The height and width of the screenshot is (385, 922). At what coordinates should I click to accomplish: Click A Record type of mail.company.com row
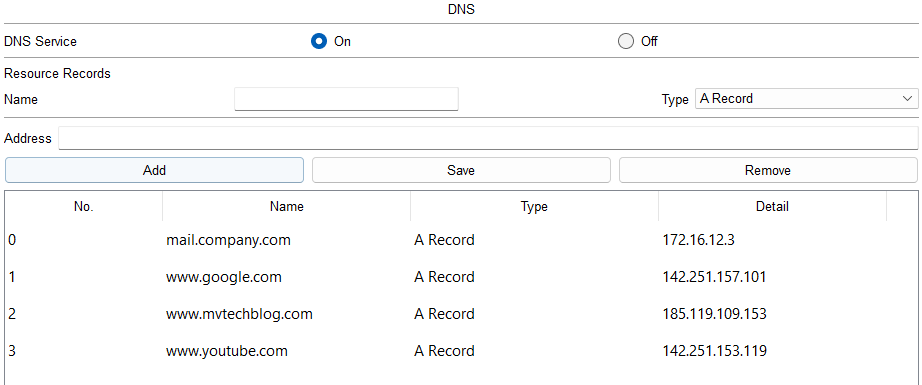click(x=444, y=240)
